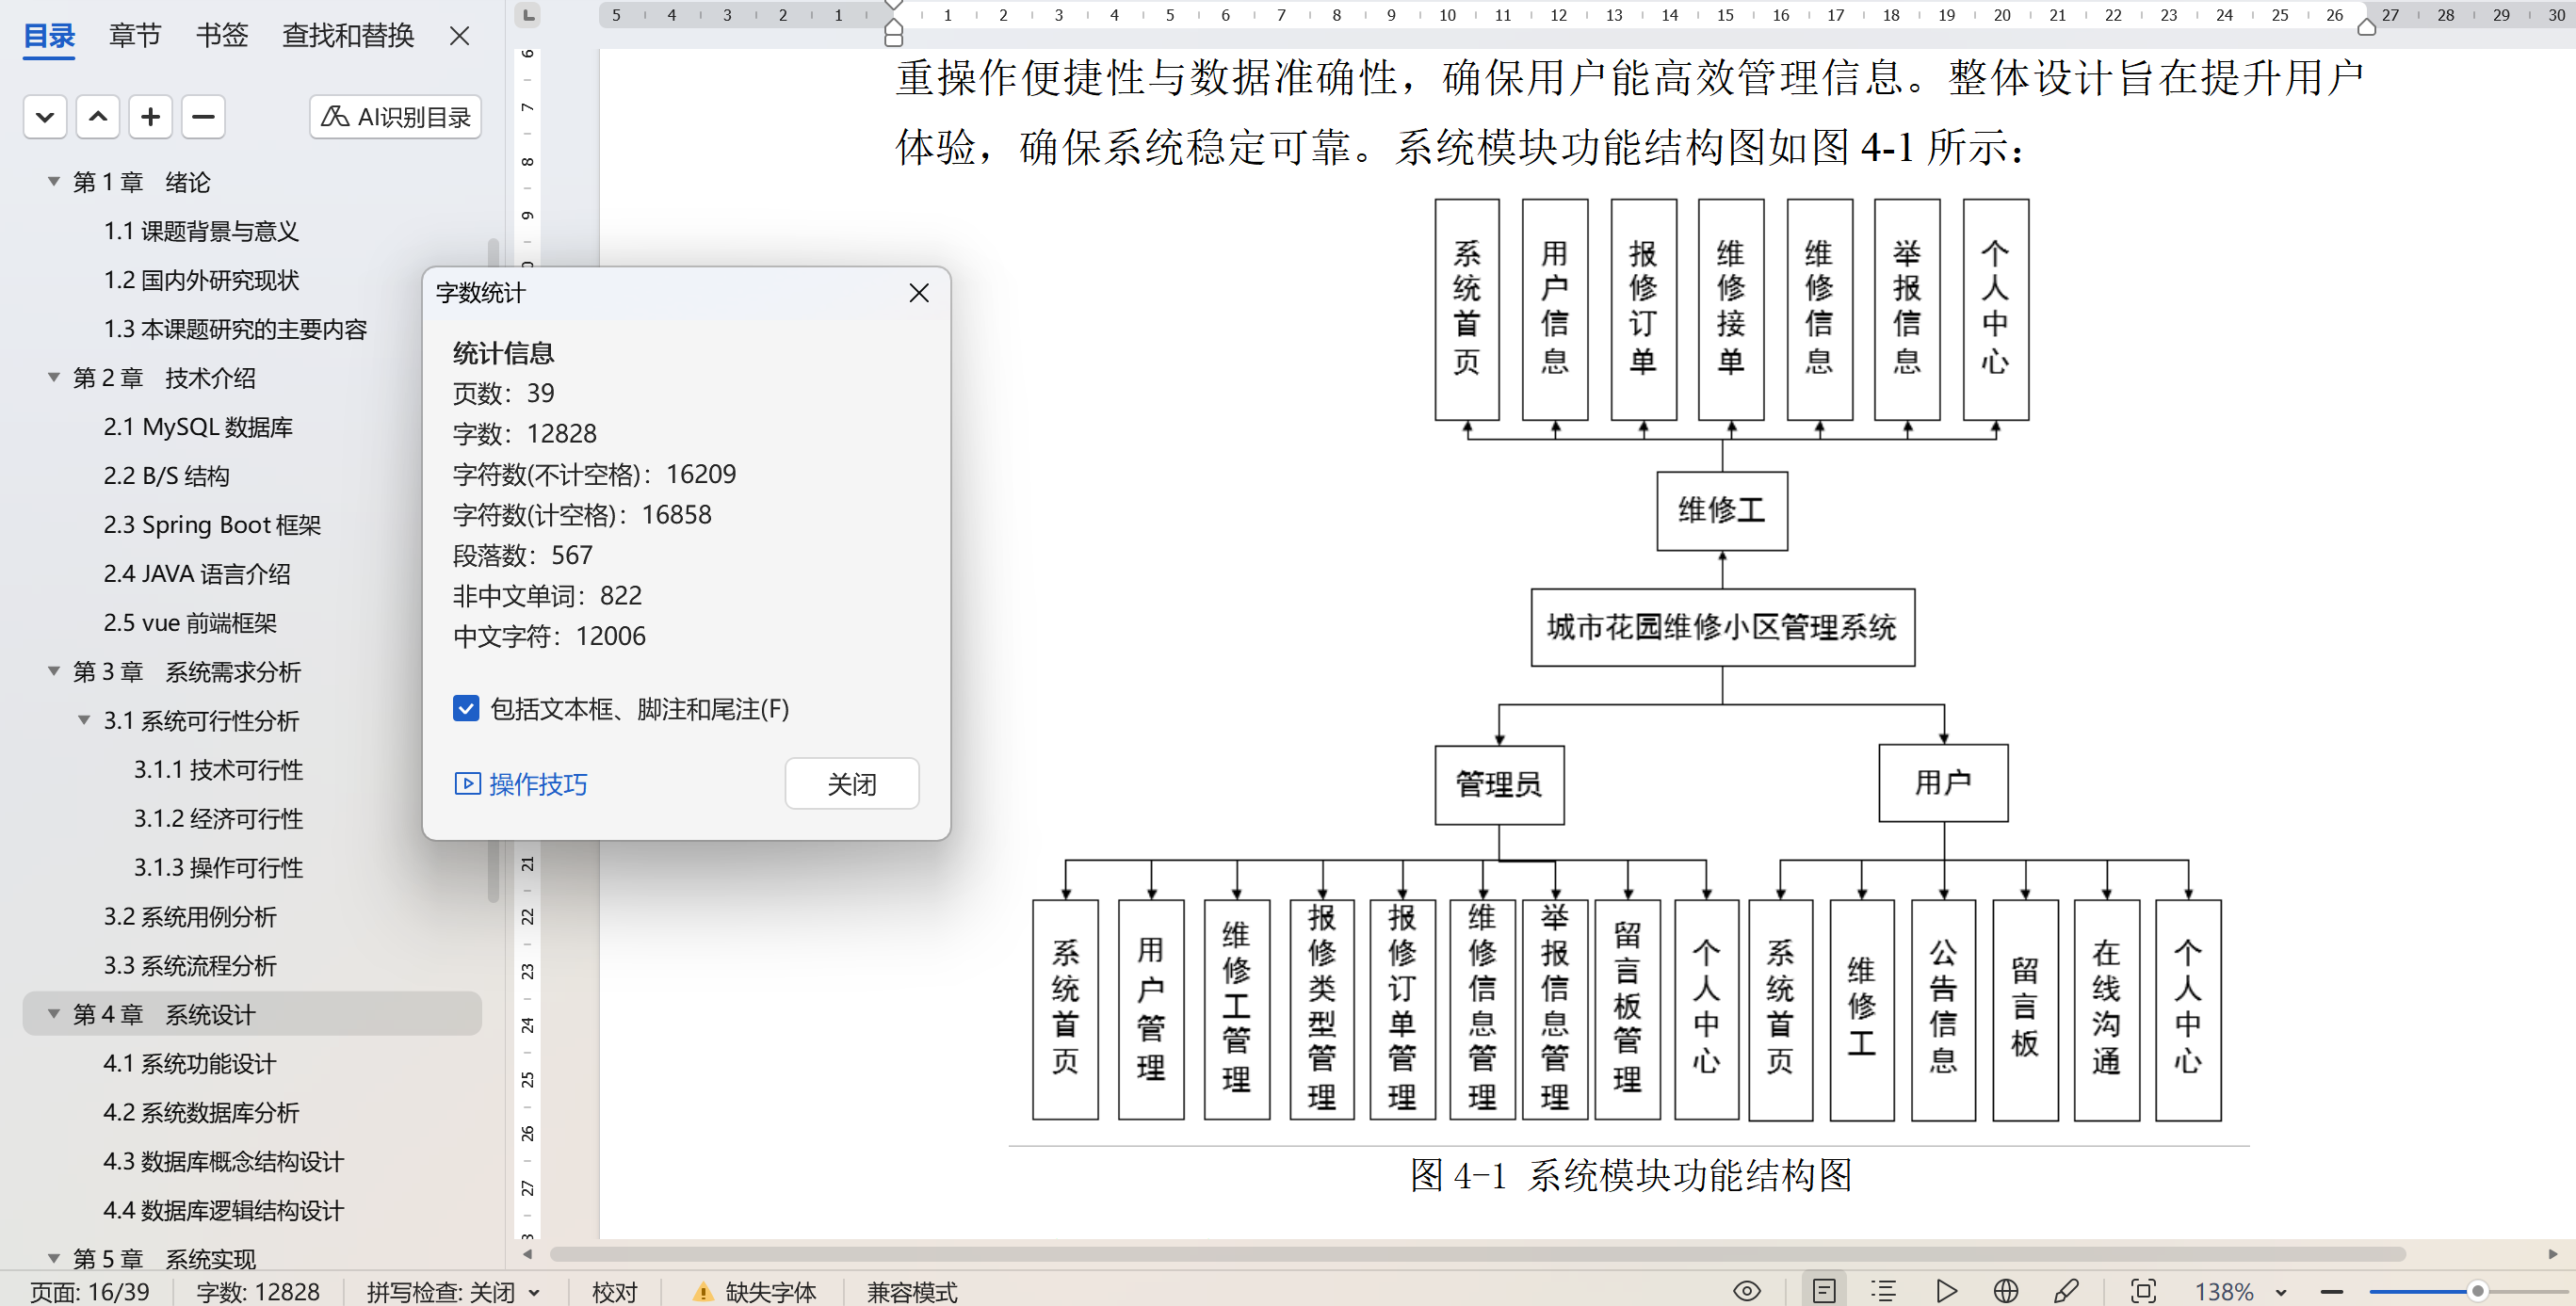
Task: Collapse 第4章 系统设计 tree node
Action: pos(54,1014)
